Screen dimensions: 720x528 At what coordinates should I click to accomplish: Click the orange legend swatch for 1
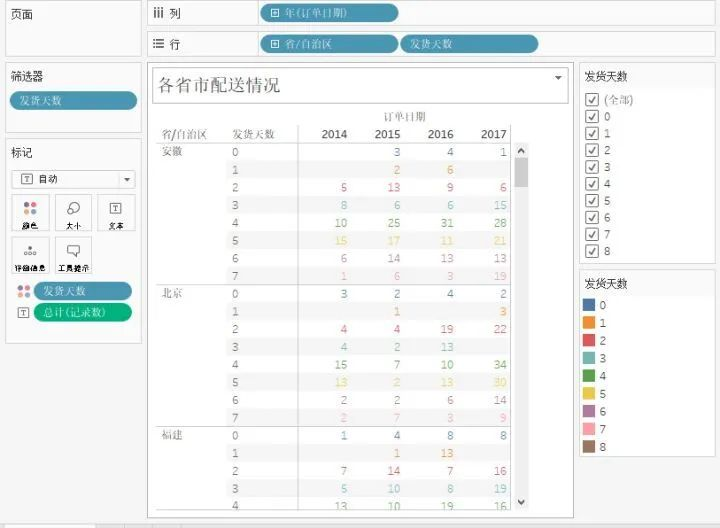coord(589,323)
